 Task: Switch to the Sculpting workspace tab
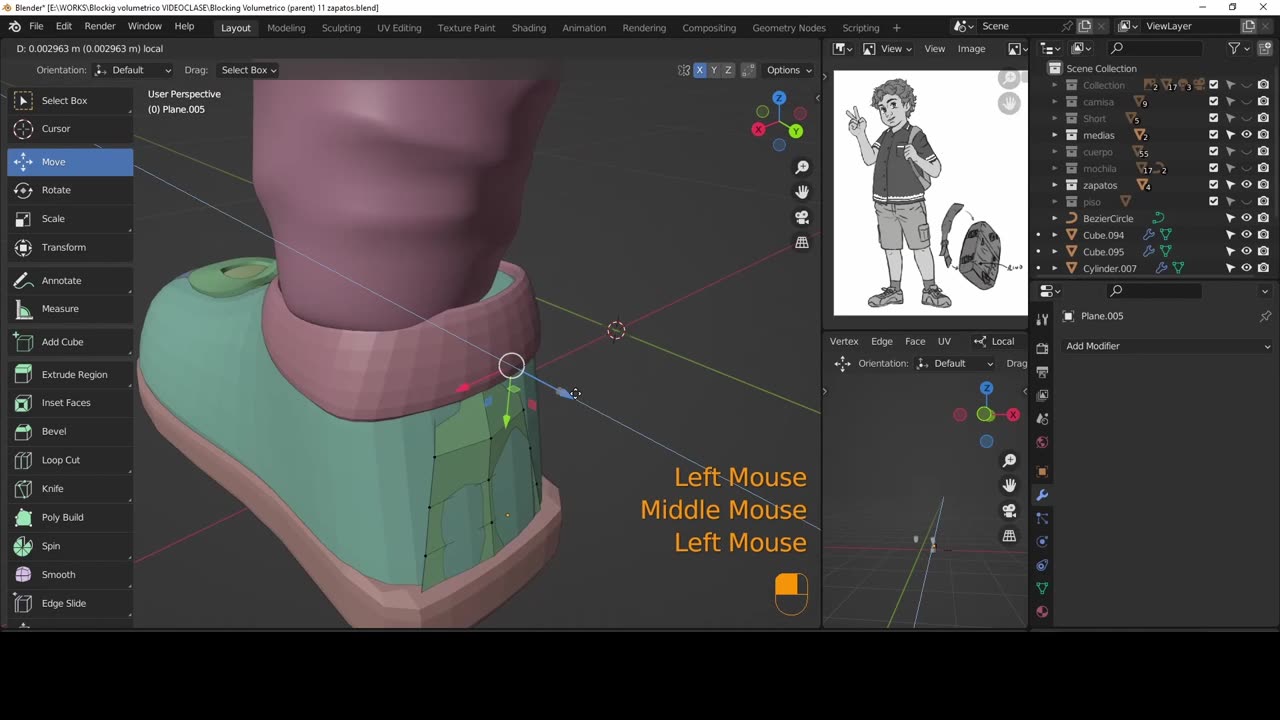(x=341, y=28)
